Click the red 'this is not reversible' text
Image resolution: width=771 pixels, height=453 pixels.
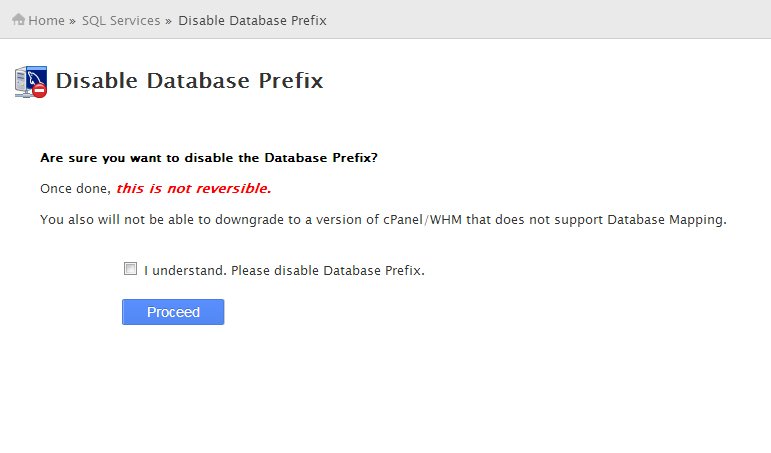194,188
